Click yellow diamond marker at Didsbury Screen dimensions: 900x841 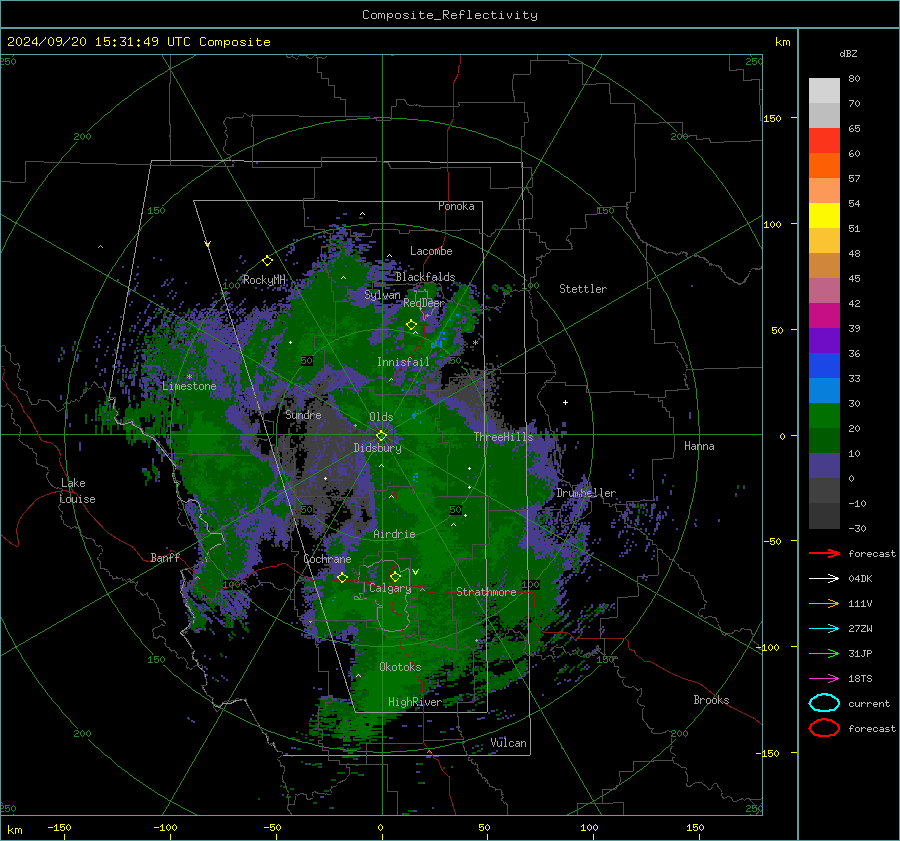coord(381,436)
